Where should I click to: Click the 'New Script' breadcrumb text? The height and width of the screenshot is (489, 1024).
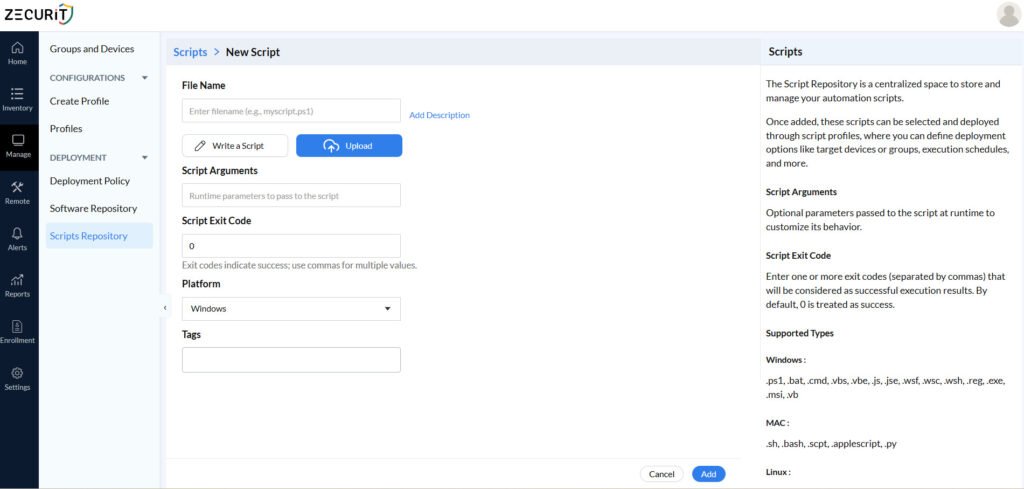coord(253,52)
